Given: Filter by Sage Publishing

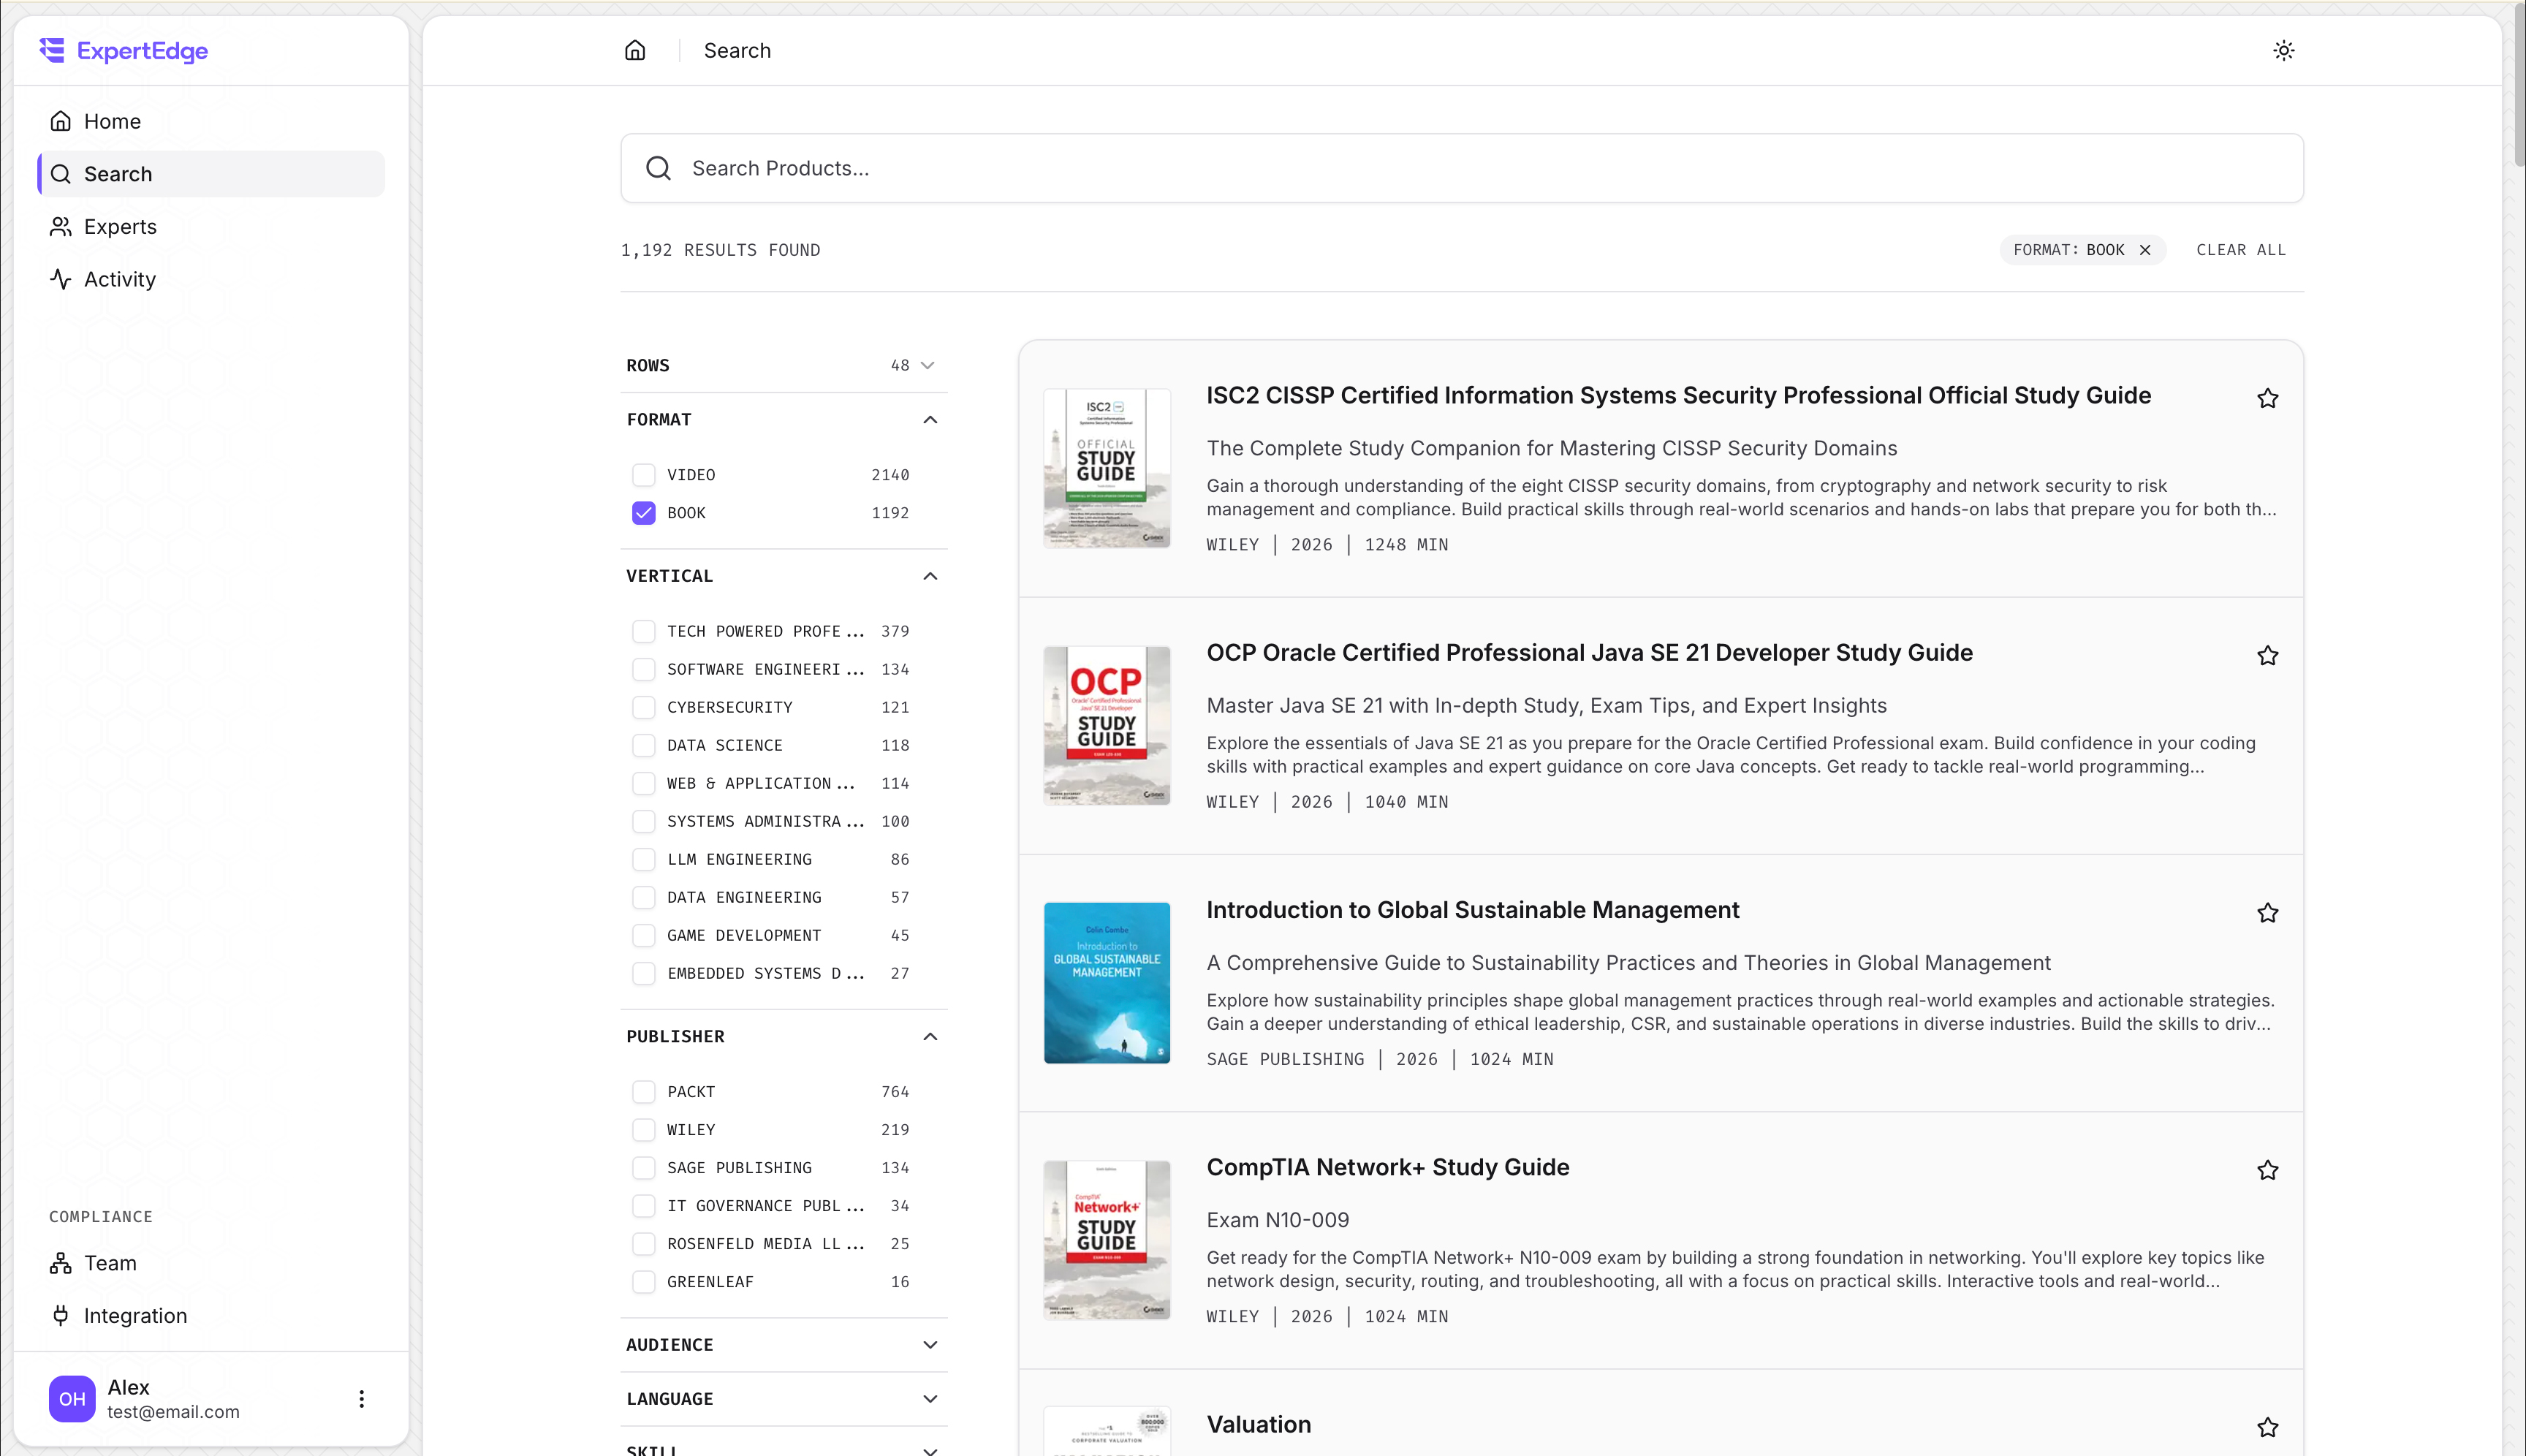Looking at the screenshot, I should (643, 1168).
